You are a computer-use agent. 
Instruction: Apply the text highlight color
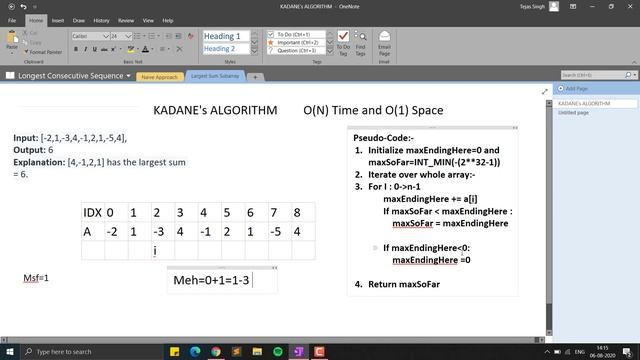131,49
